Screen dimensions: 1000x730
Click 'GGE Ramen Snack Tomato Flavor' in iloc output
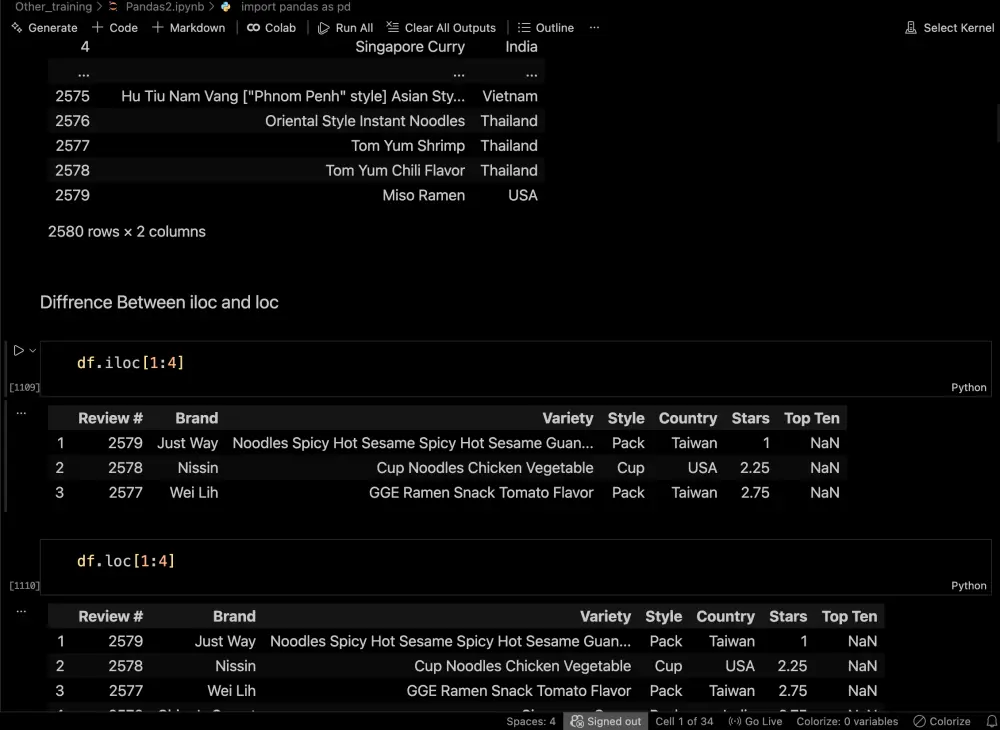click(x=481, y=493)
